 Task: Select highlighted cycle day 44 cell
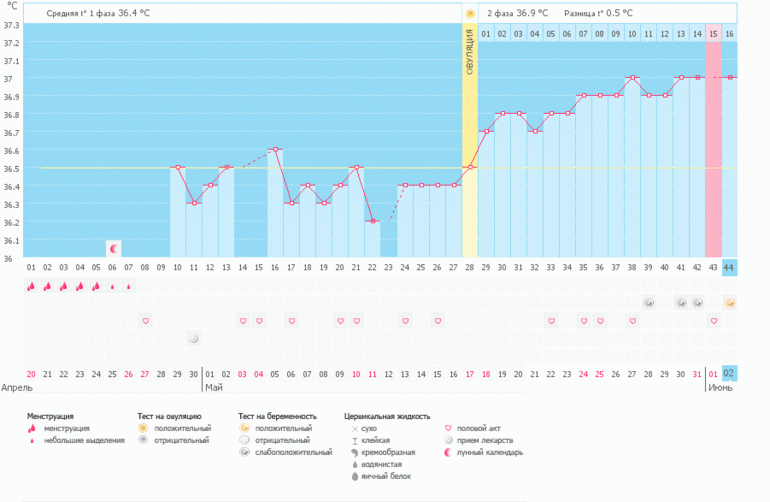point(729,268)
